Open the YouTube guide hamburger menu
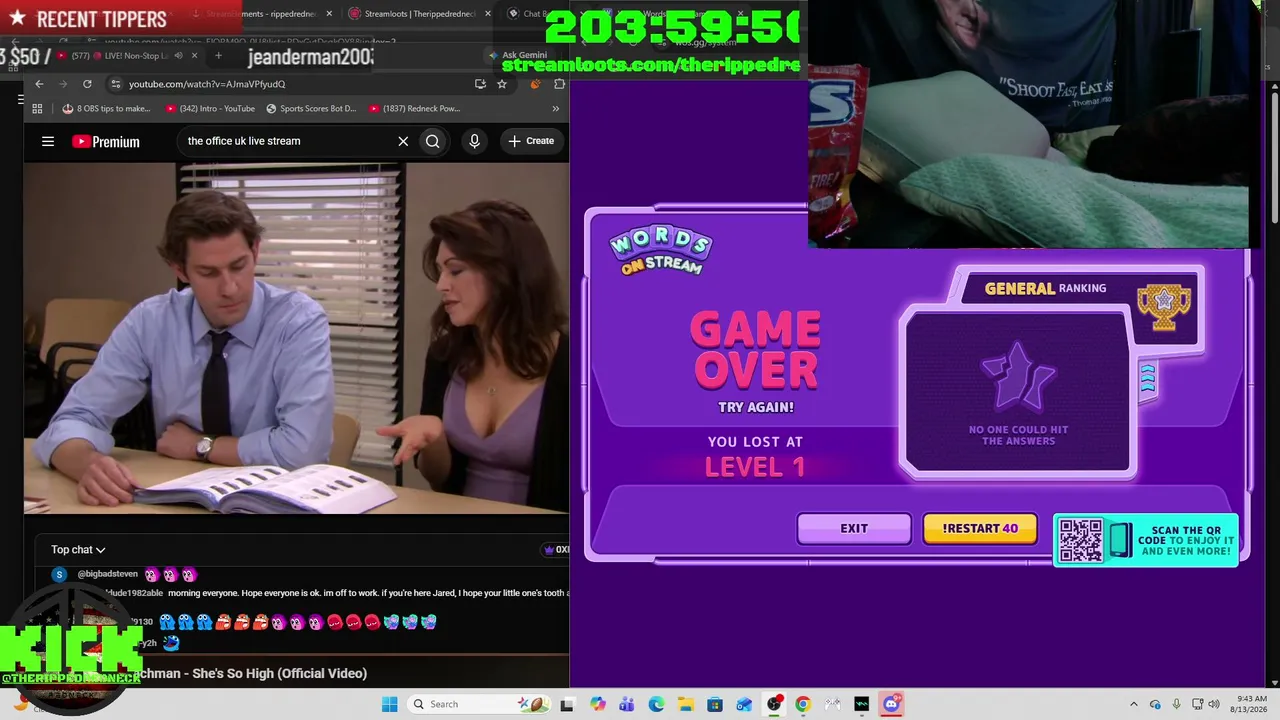1280x720 pixels. [48, 141]
